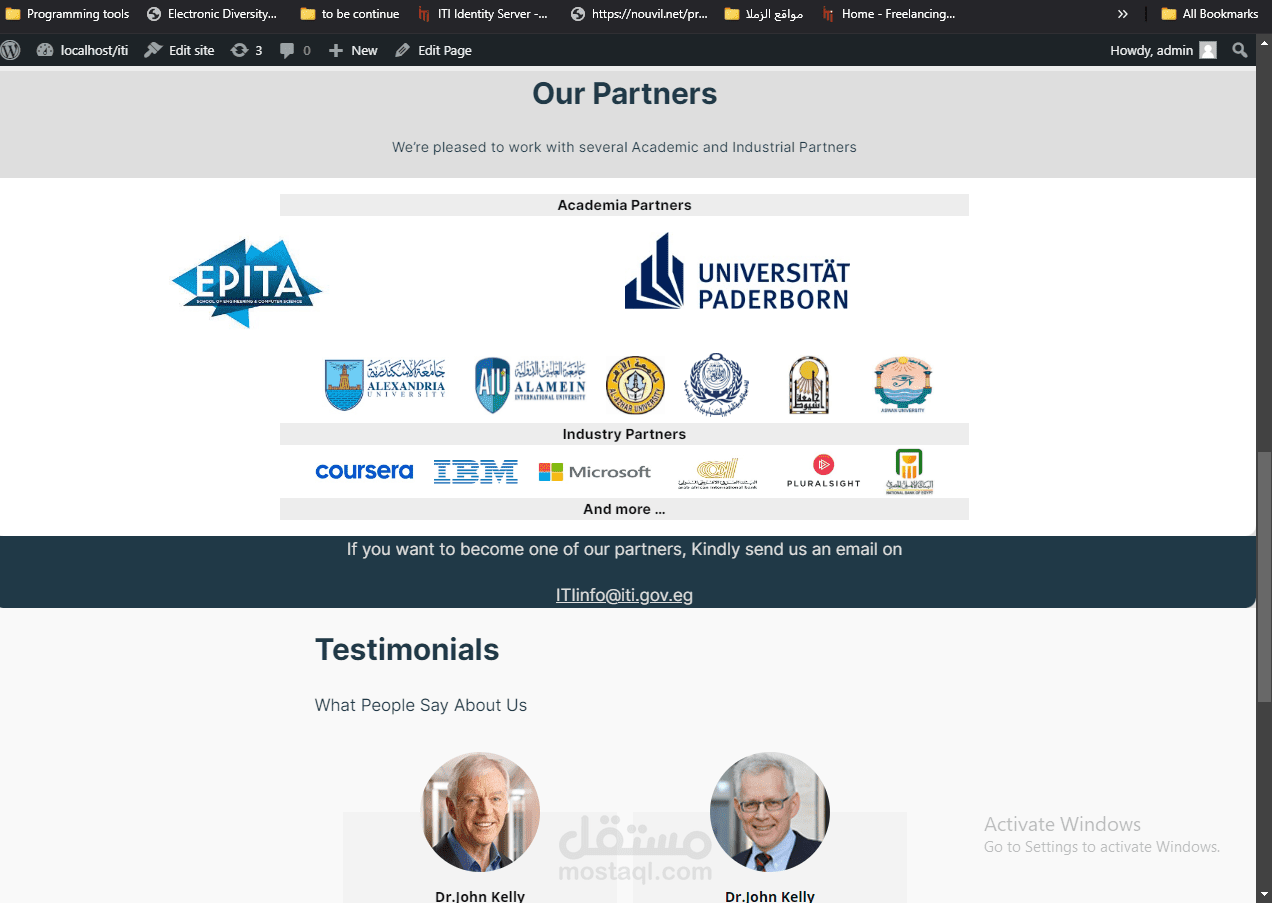This screenshot has height=903, width=1272.
Task: Click the right testimonial portrait photo
Action: coord(770,812)
